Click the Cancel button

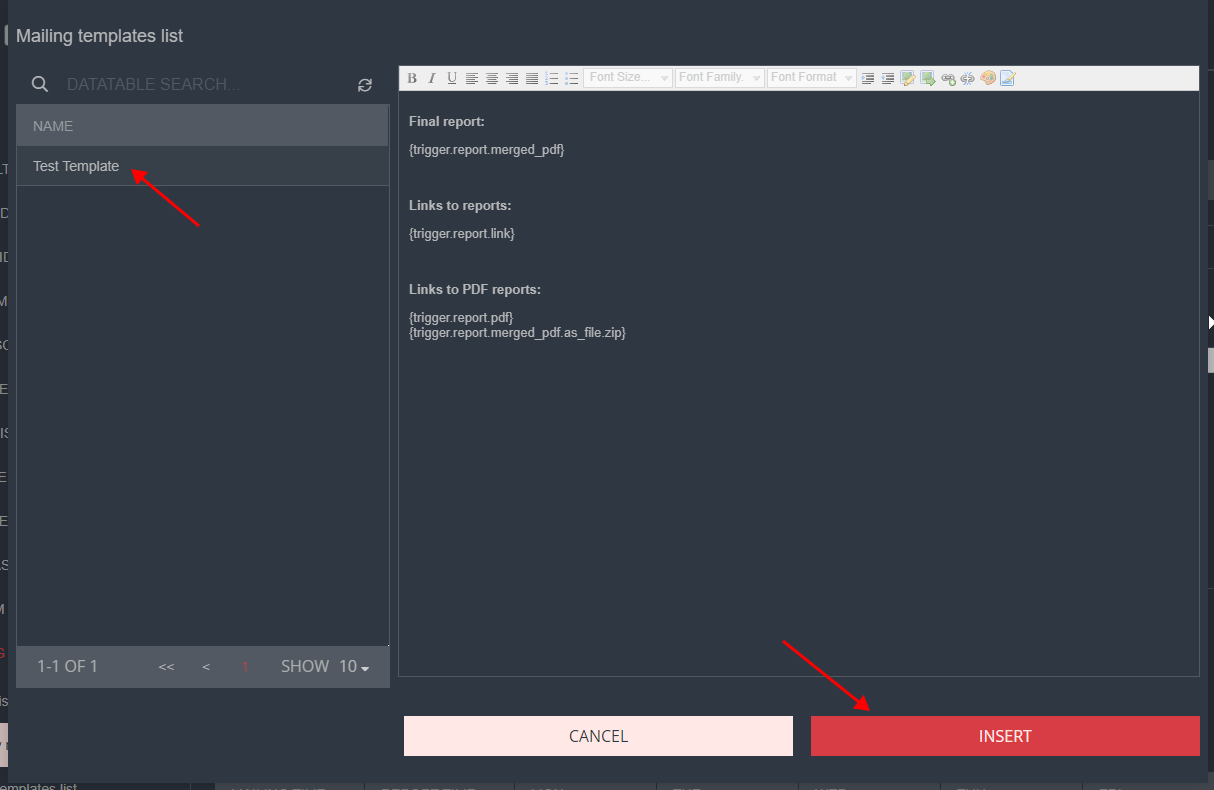pos(598,736)
